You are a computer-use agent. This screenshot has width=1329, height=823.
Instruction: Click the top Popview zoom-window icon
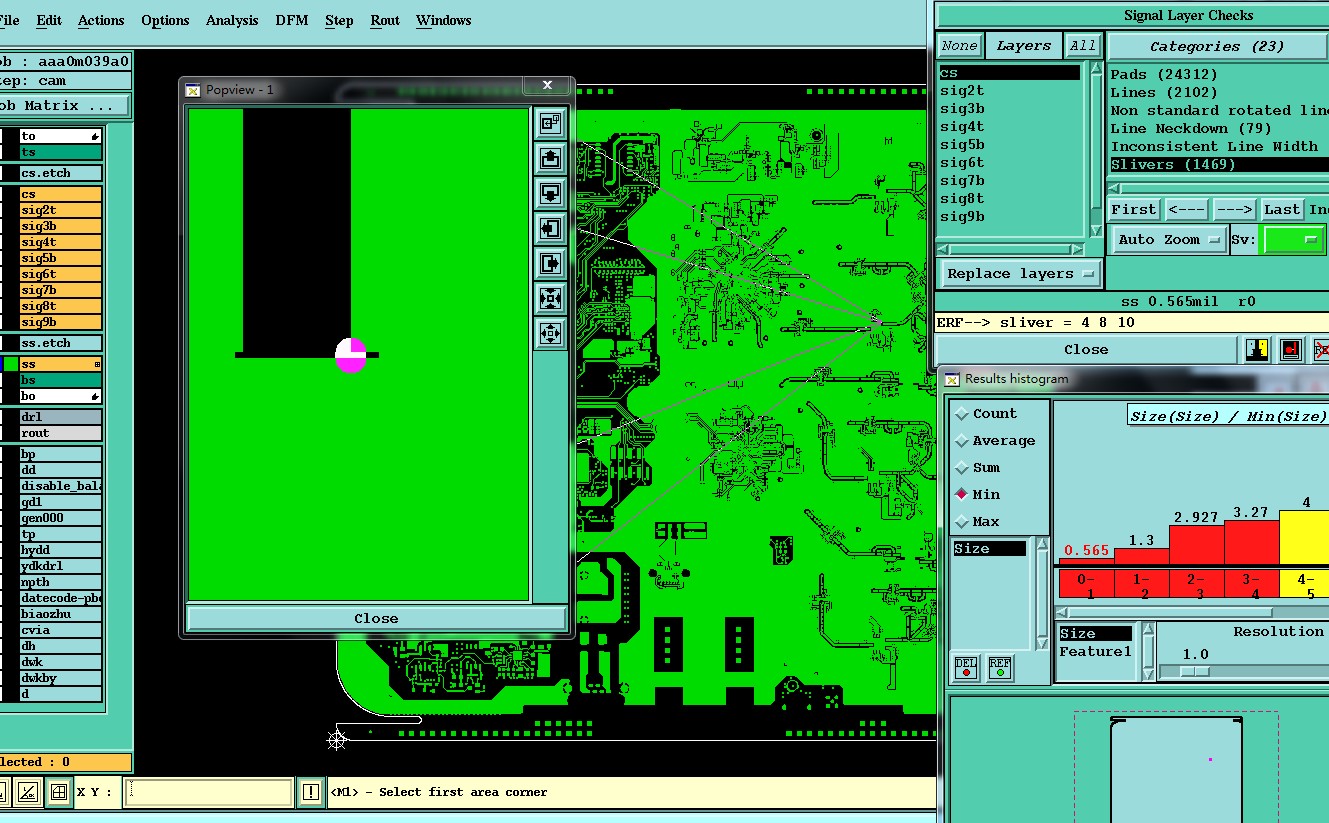[550, 123]
